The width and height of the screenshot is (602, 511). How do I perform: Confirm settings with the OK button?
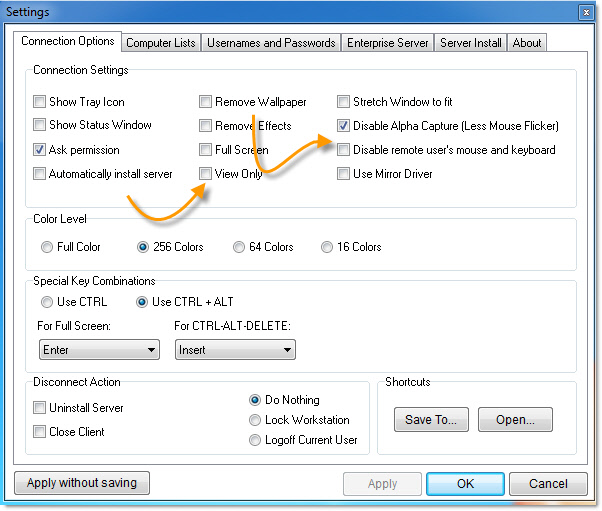(x=465, y=484)
